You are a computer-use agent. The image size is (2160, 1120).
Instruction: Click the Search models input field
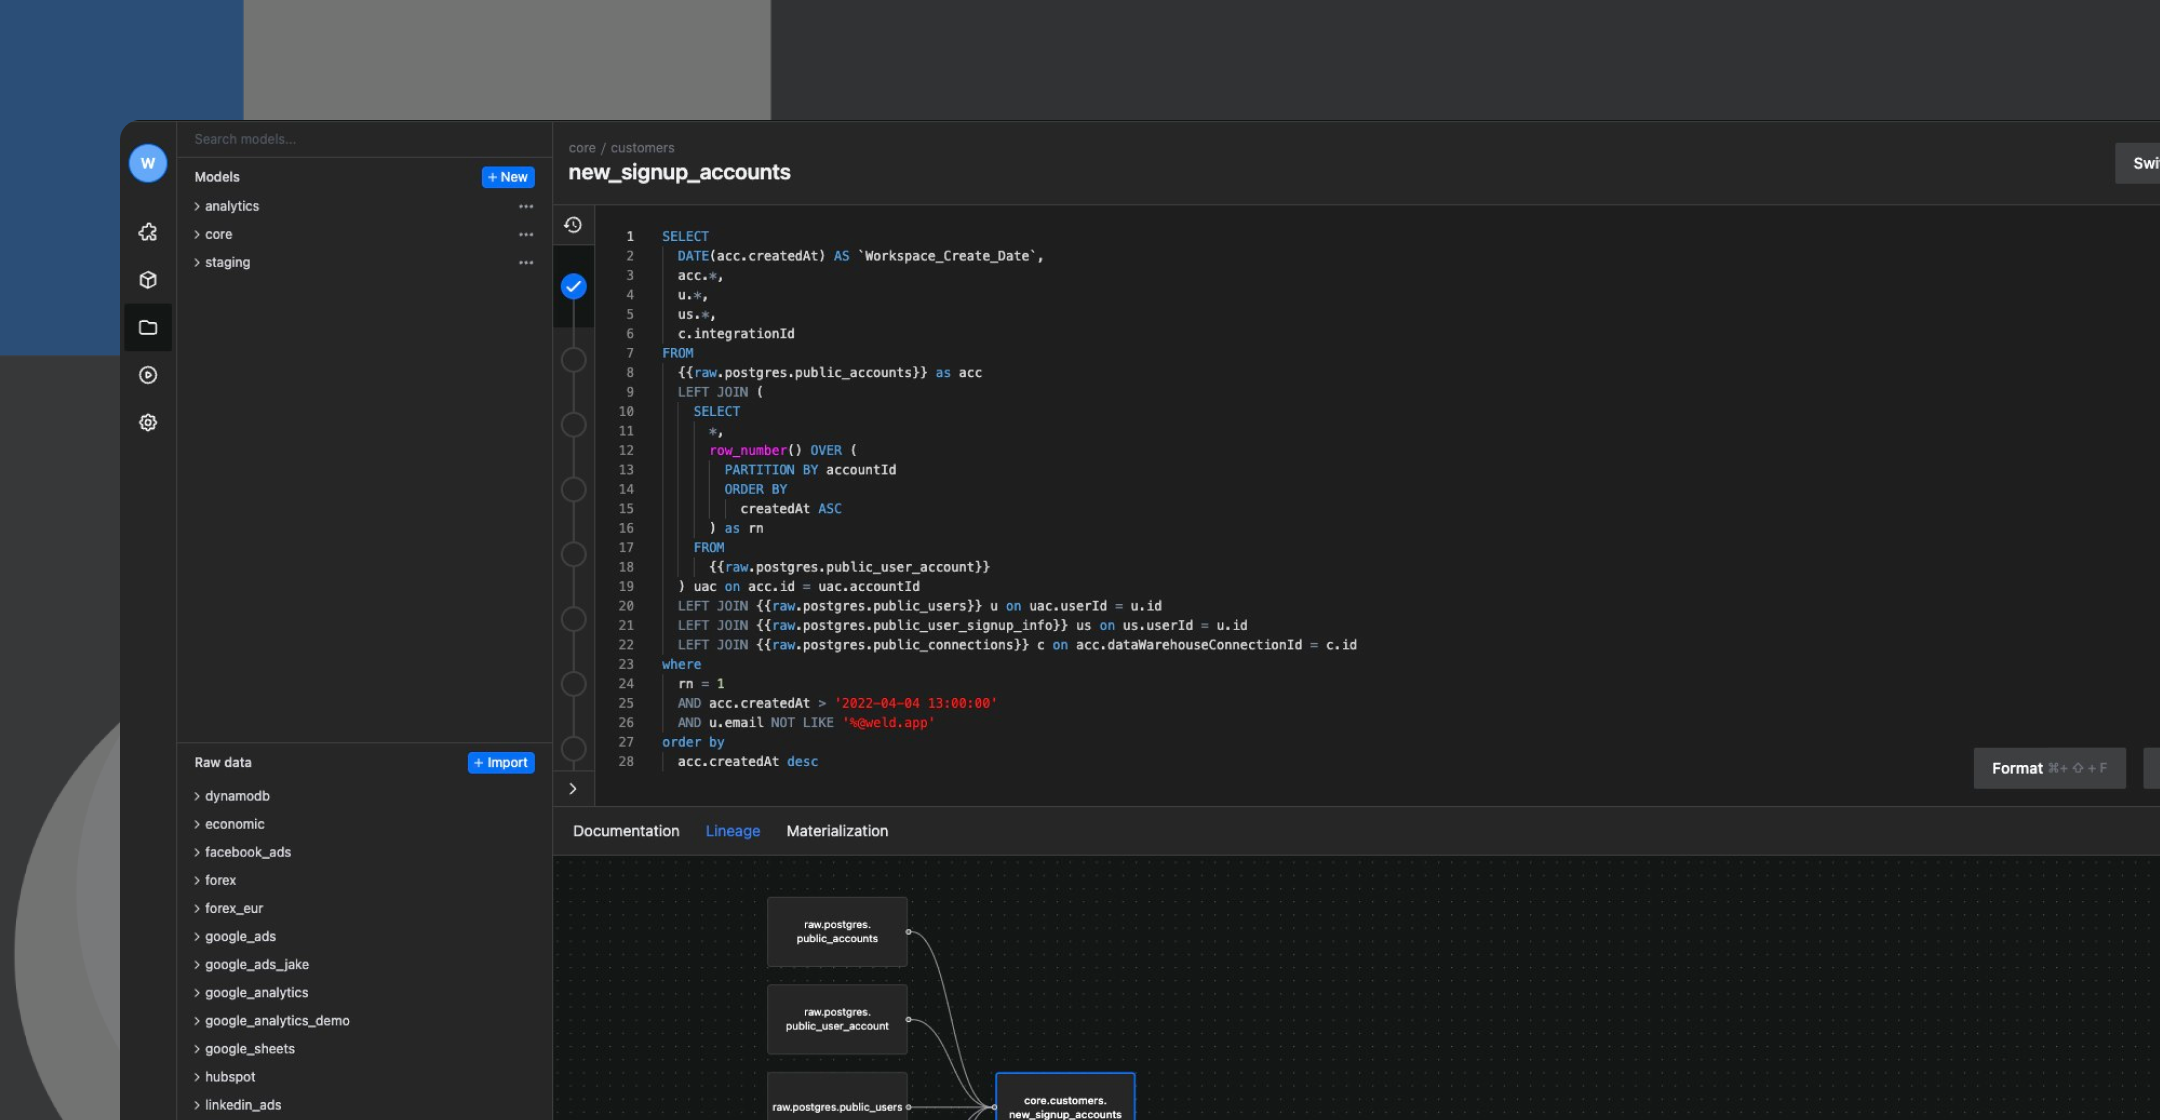(x=363, y=139)
